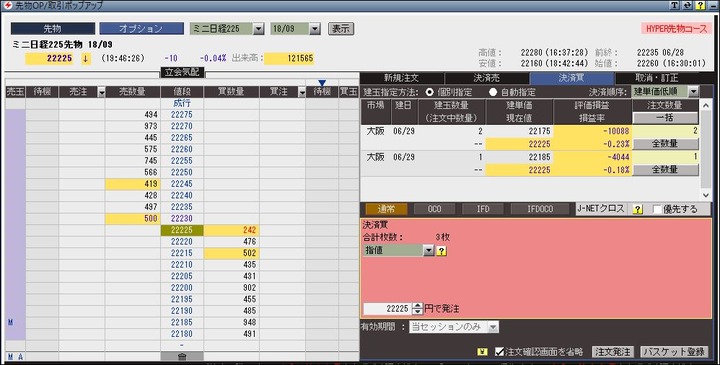
Task: Click the M marker beside price 22185
Action: (x=10, y=322)
